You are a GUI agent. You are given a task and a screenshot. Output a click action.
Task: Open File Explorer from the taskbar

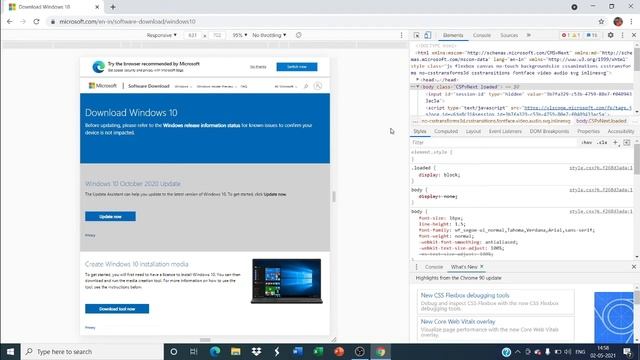[236, 351]
